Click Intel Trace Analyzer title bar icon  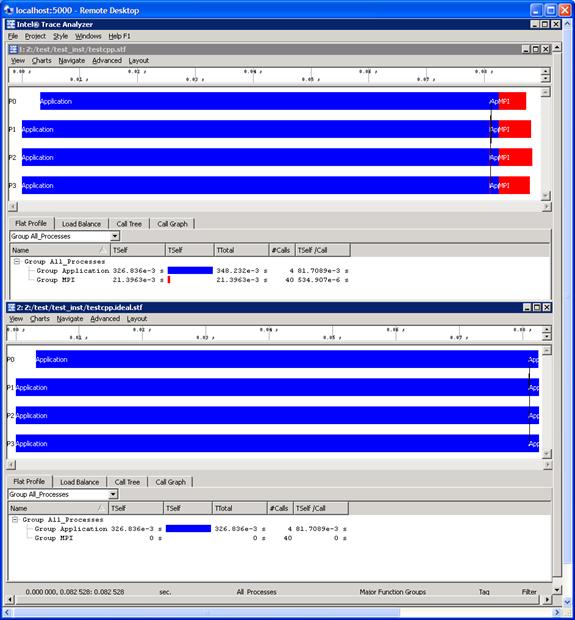(11, 25)
